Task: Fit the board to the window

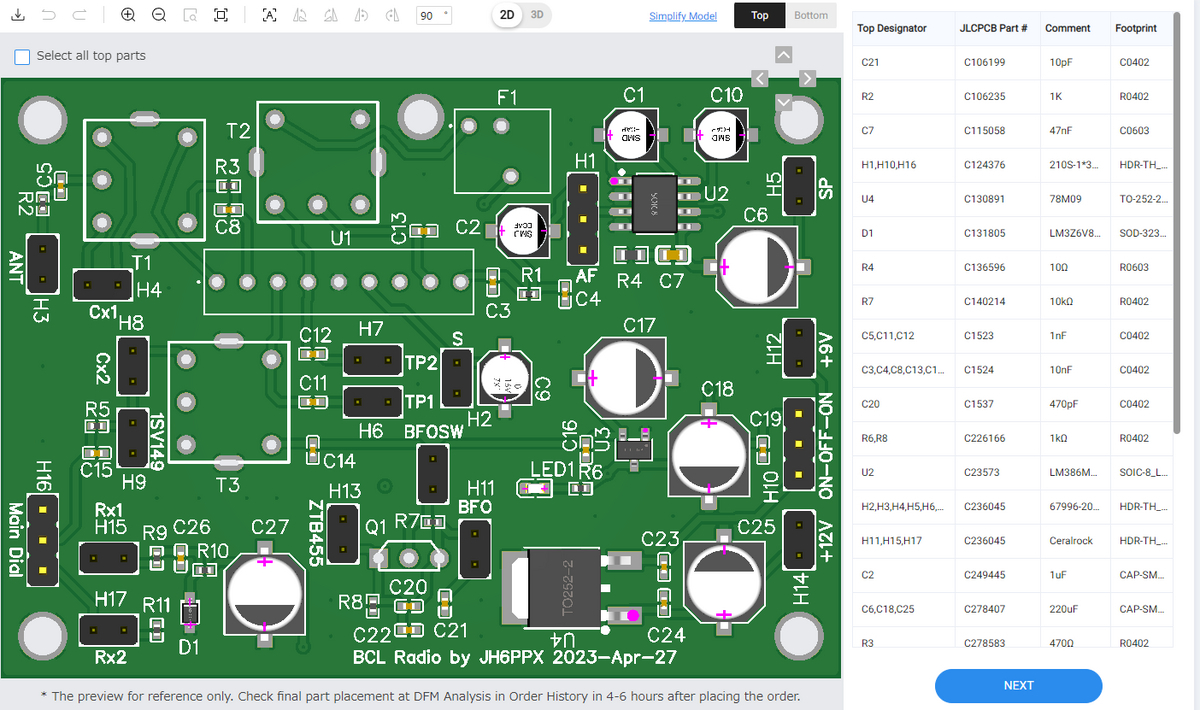Action: pos(221,15)
